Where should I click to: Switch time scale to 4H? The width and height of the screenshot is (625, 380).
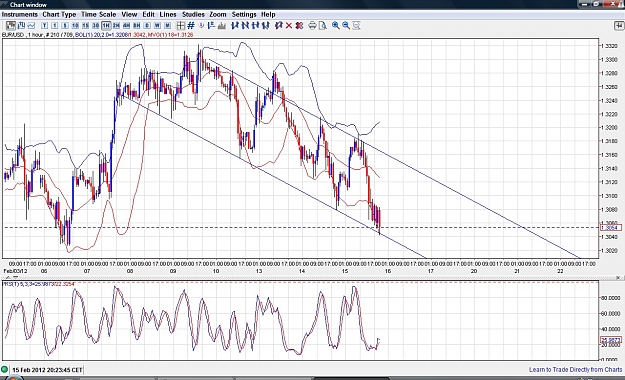(x=126, y=26)
